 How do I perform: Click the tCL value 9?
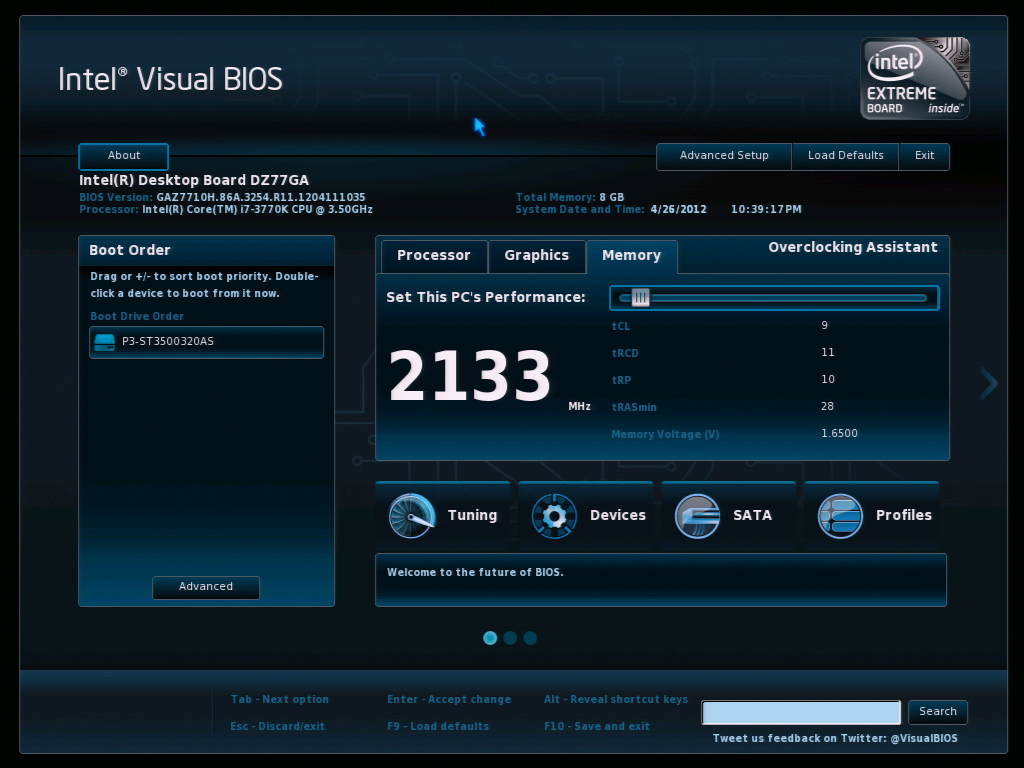click(825, 325)
